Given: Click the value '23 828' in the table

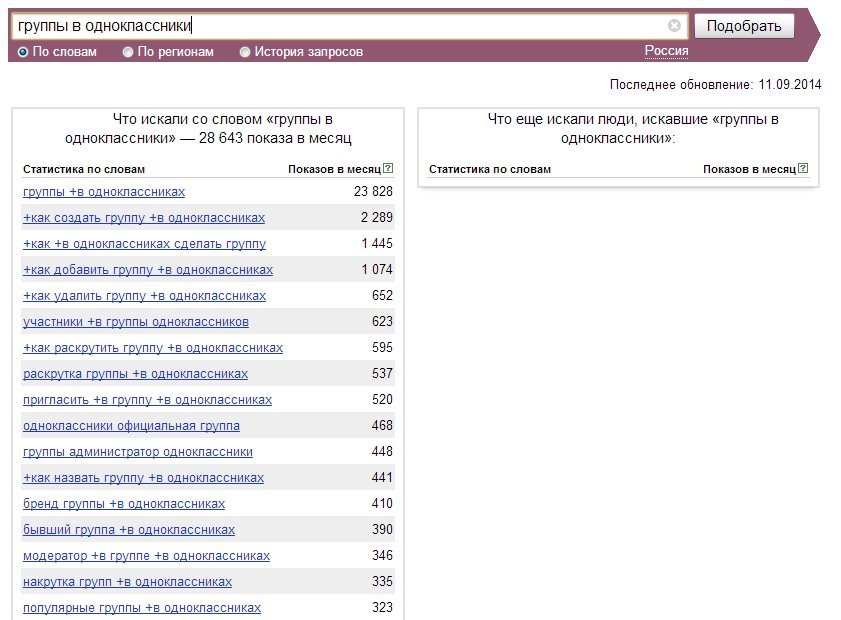Looking at the screenshot, I should pyautogui.click(x=373, y=191).
